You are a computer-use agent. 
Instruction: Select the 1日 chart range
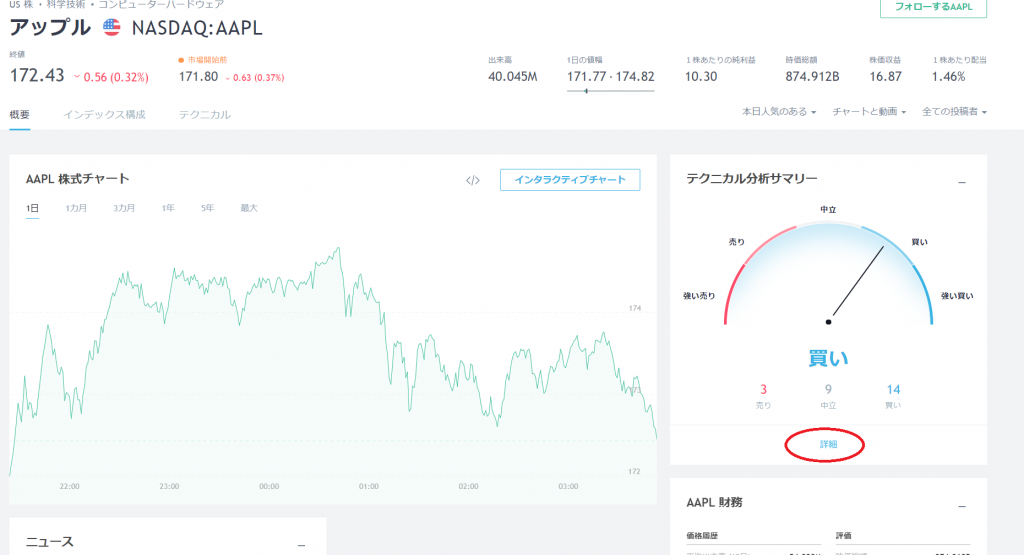click(x=32, y=208)
